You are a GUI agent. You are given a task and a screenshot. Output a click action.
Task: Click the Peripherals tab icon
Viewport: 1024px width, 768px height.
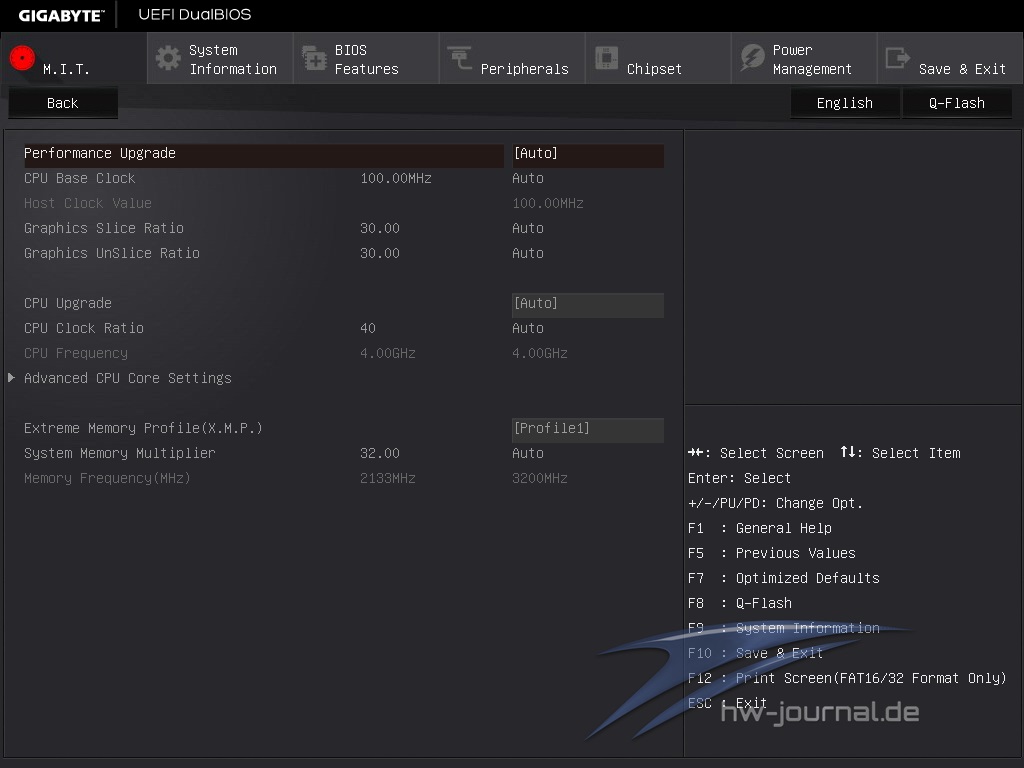[460, 58]
